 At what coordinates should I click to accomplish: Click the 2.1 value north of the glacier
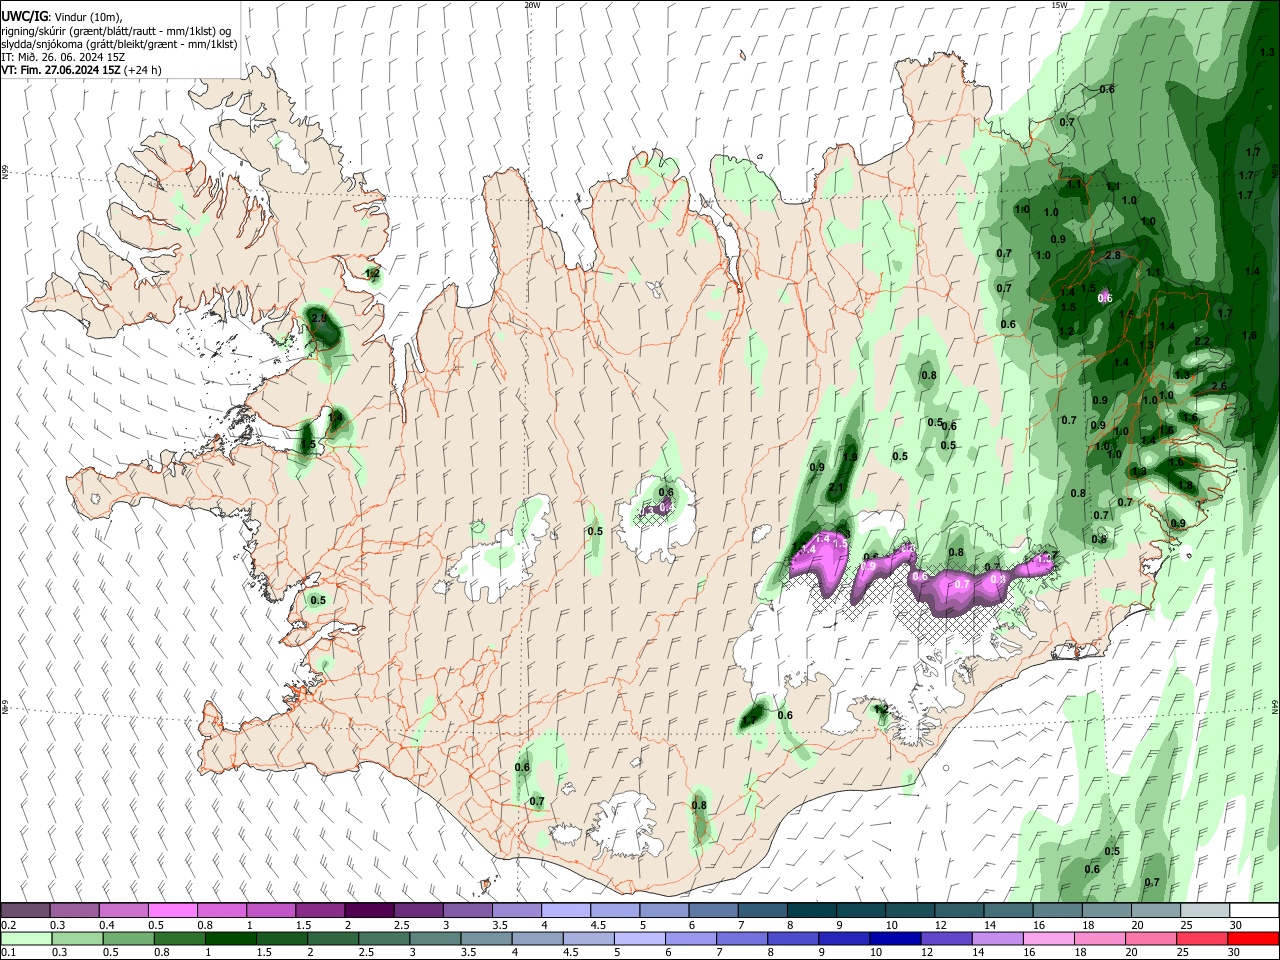tap(837, 488)
